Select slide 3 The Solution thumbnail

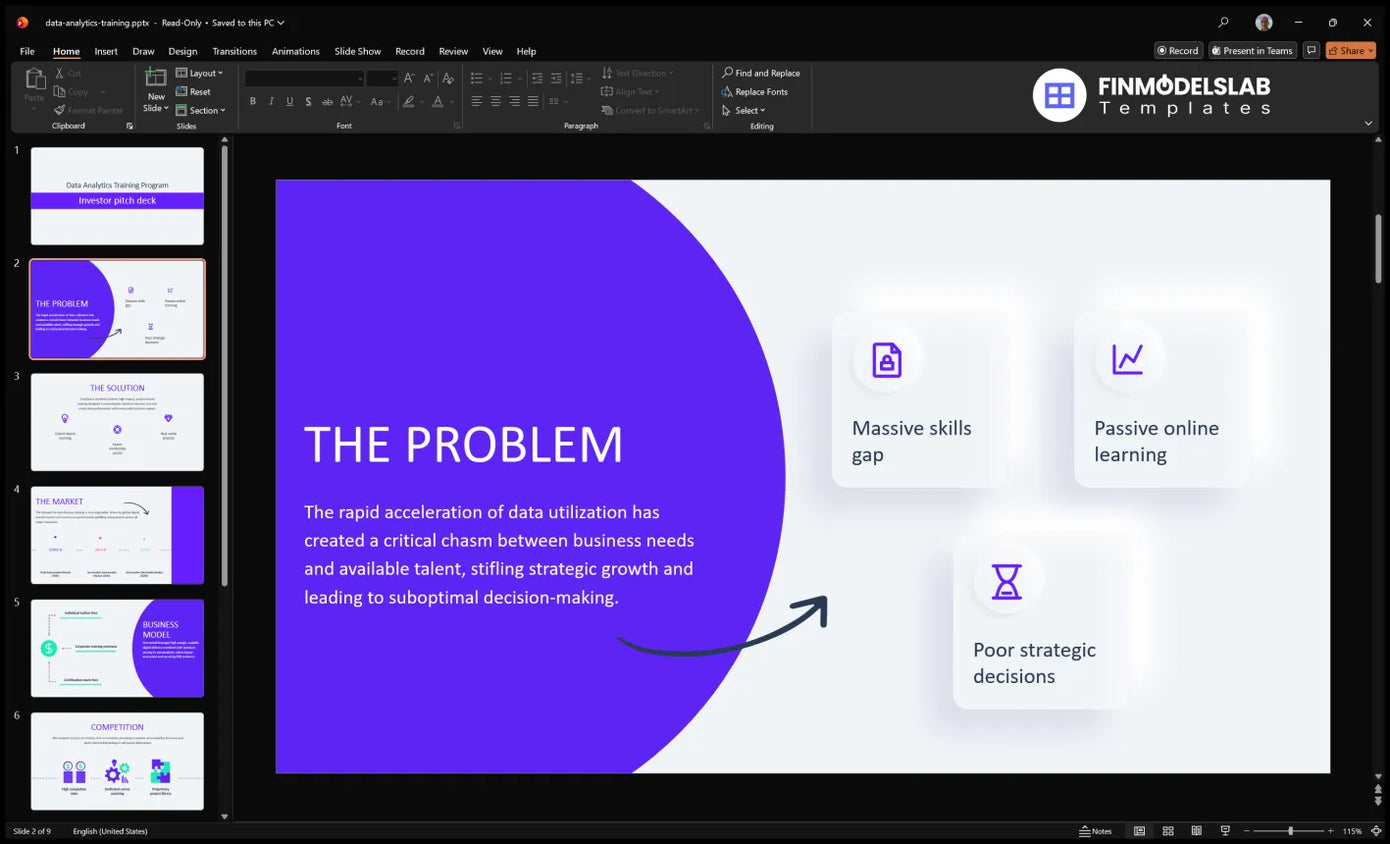click(x=117, y=422)
